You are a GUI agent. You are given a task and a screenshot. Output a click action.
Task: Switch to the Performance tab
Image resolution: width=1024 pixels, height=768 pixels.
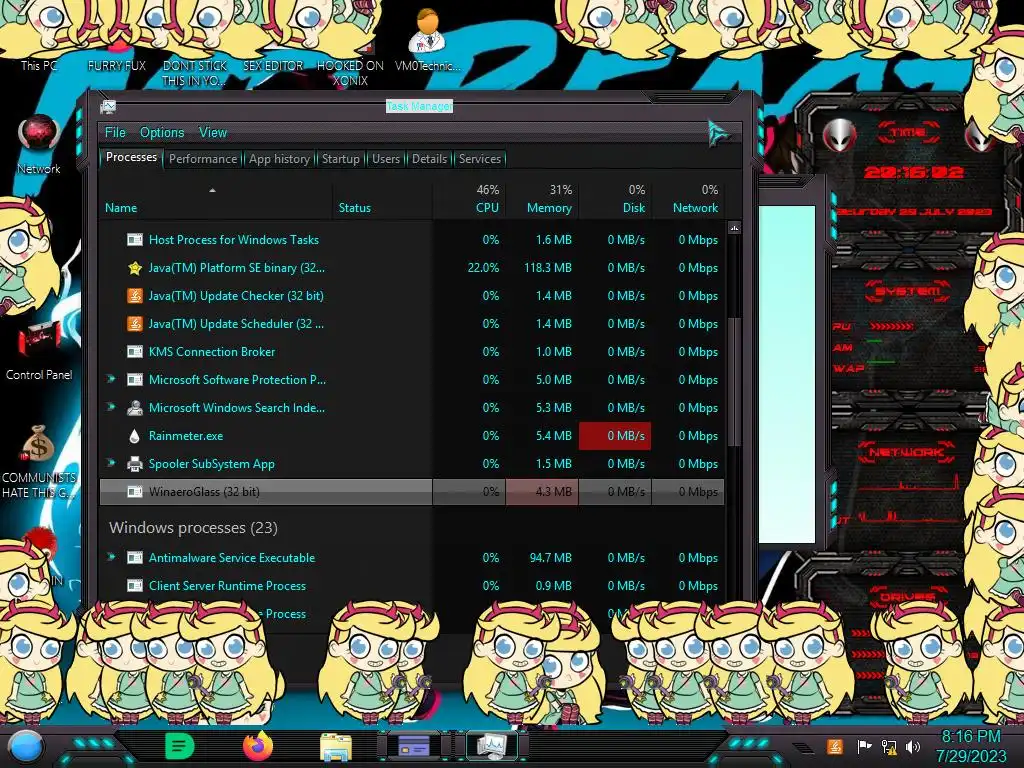click(x=203, y=159)
